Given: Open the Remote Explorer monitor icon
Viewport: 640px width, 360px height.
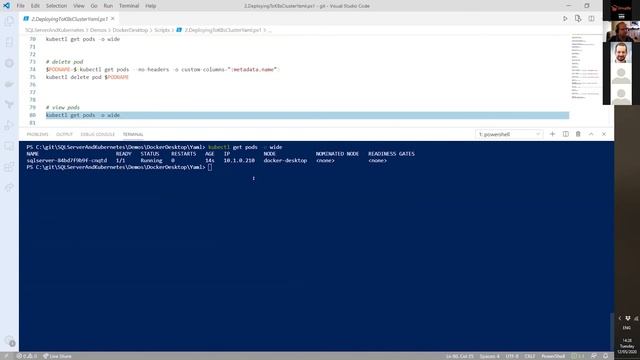Looking at the screenshot, I should click(x=9, y=146).
